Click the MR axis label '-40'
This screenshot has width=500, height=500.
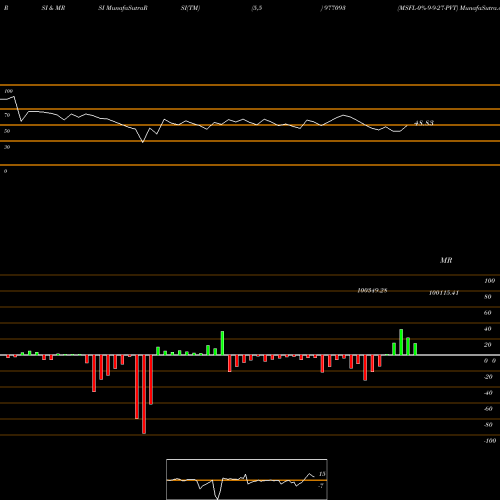(x=488, y=393)
